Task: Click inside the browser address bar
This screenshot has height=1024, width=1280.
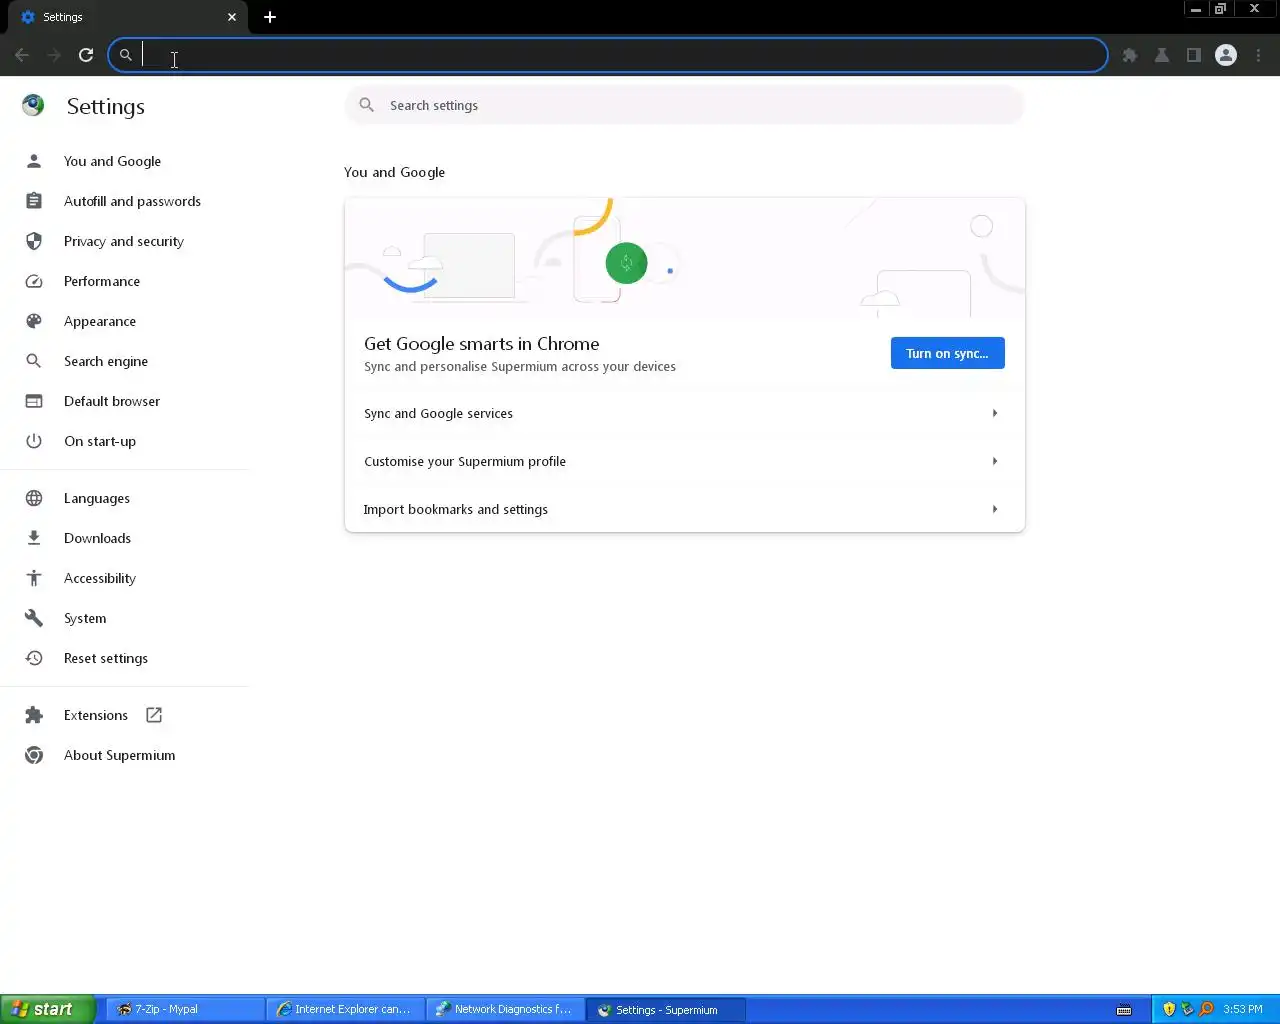Action: coord(608,55)
